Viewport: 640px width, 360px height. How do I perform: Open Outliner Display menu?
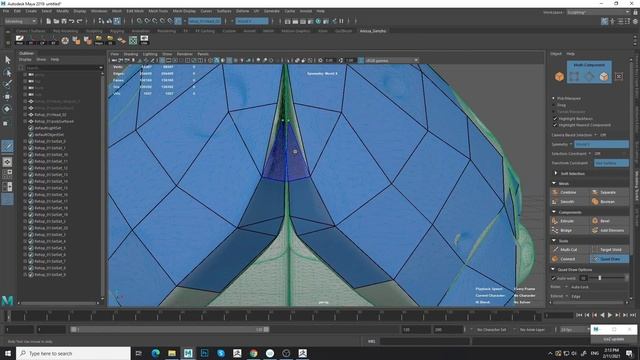pyautogui.click(x=25, y=60)
